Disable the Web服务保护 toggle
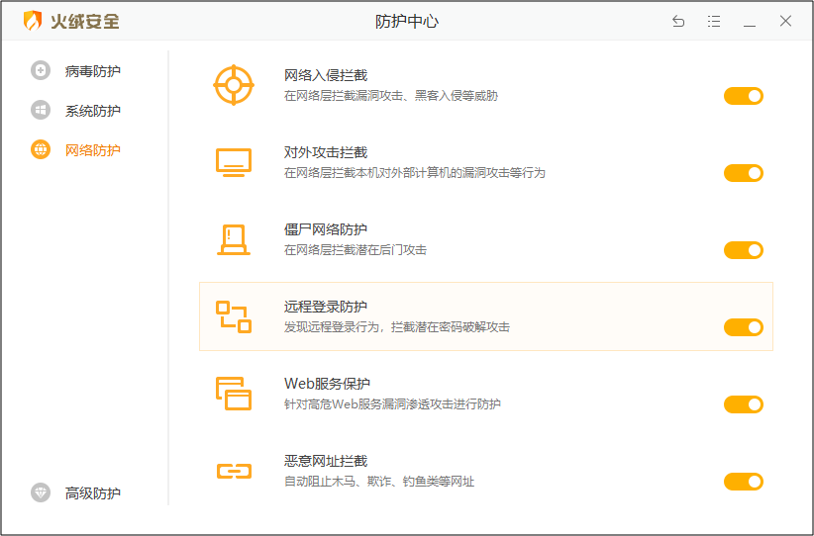This screenshot has width=814, height=536. 743,405
